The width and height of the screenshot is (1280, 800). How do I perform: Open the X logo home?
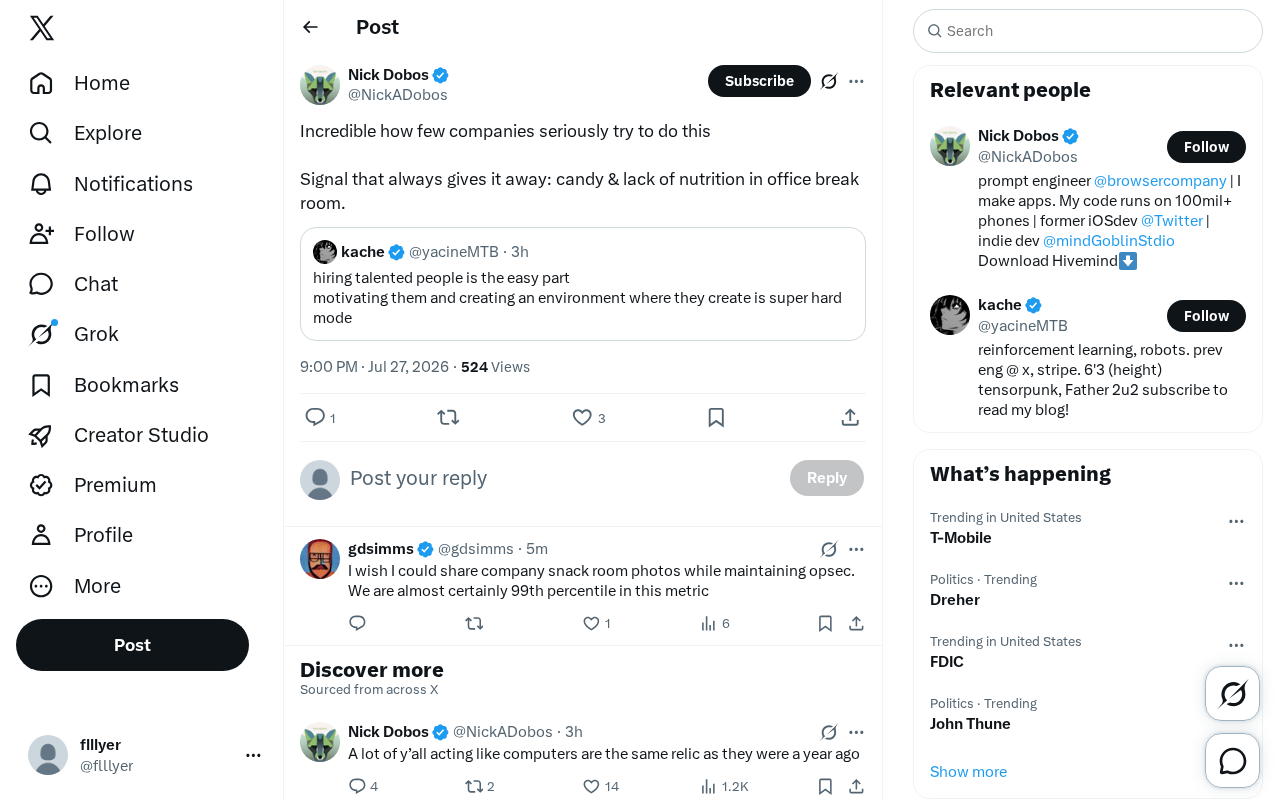coord(42,28)
